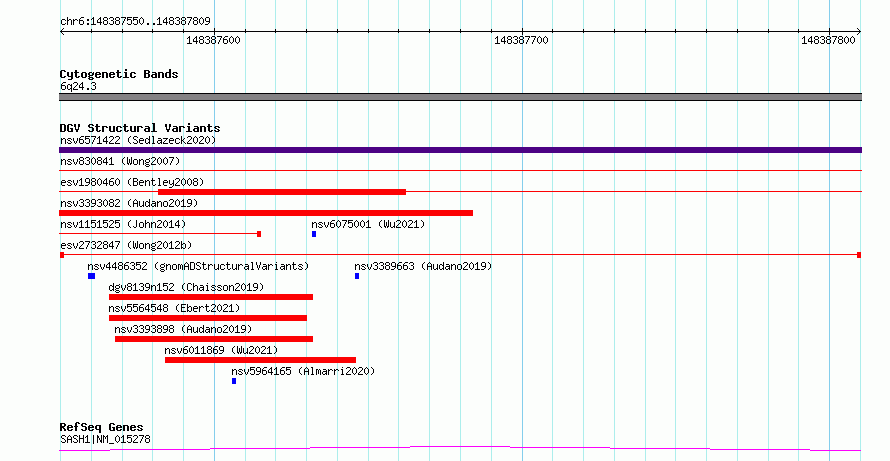
Task: Select the red nsv5564548 variant bar
Action: click(x=208, y=318)
